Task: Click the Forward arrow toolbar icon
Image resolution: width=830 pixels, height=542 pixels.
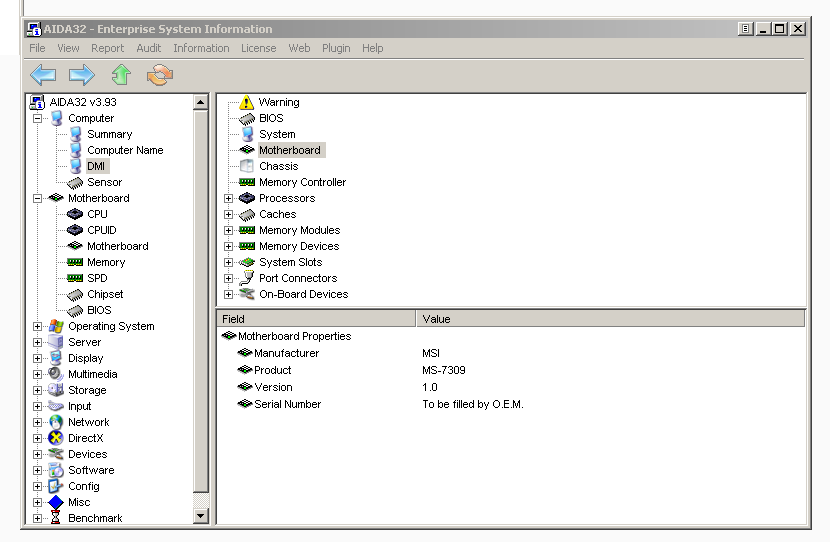Action: pos(82,75)
